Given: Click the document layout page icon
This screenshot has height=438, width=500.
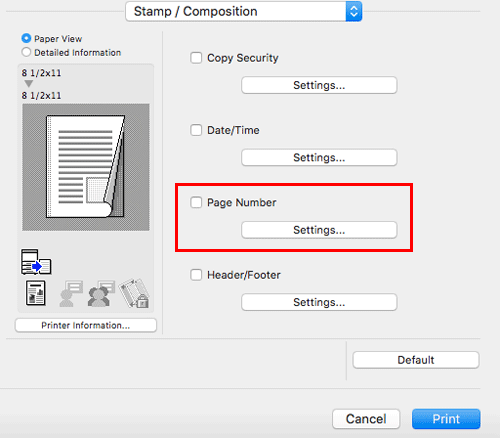Looking at the screenshot, I should [36, 293].
